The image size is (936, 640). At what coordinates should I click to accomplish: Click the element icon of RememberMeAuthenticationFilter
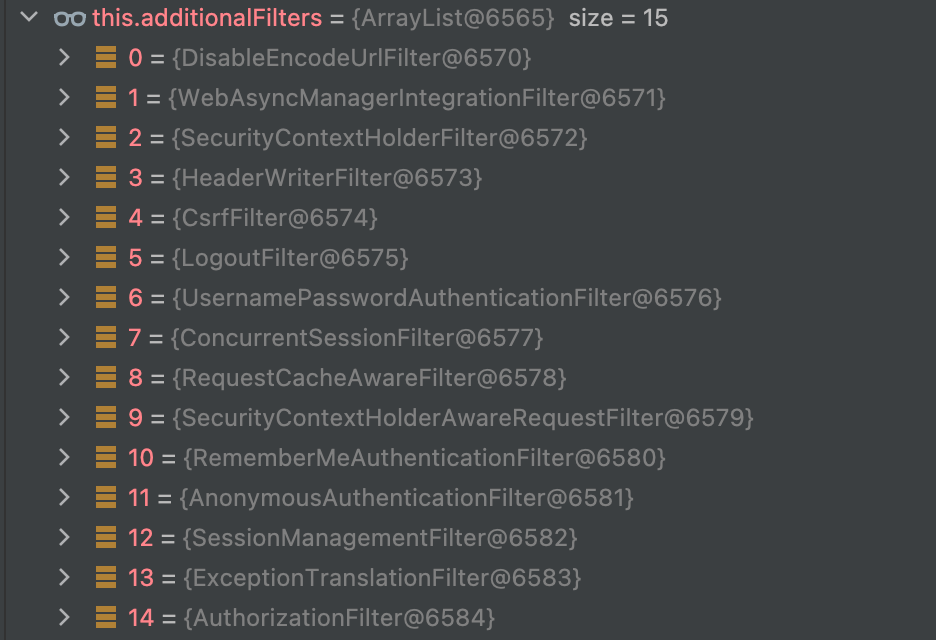pos(106,458)
